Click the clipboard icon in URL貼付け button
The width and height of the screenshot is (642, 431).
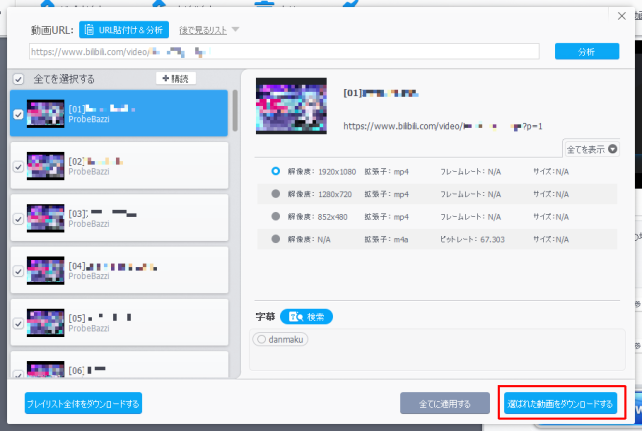(x=89, y=29)
